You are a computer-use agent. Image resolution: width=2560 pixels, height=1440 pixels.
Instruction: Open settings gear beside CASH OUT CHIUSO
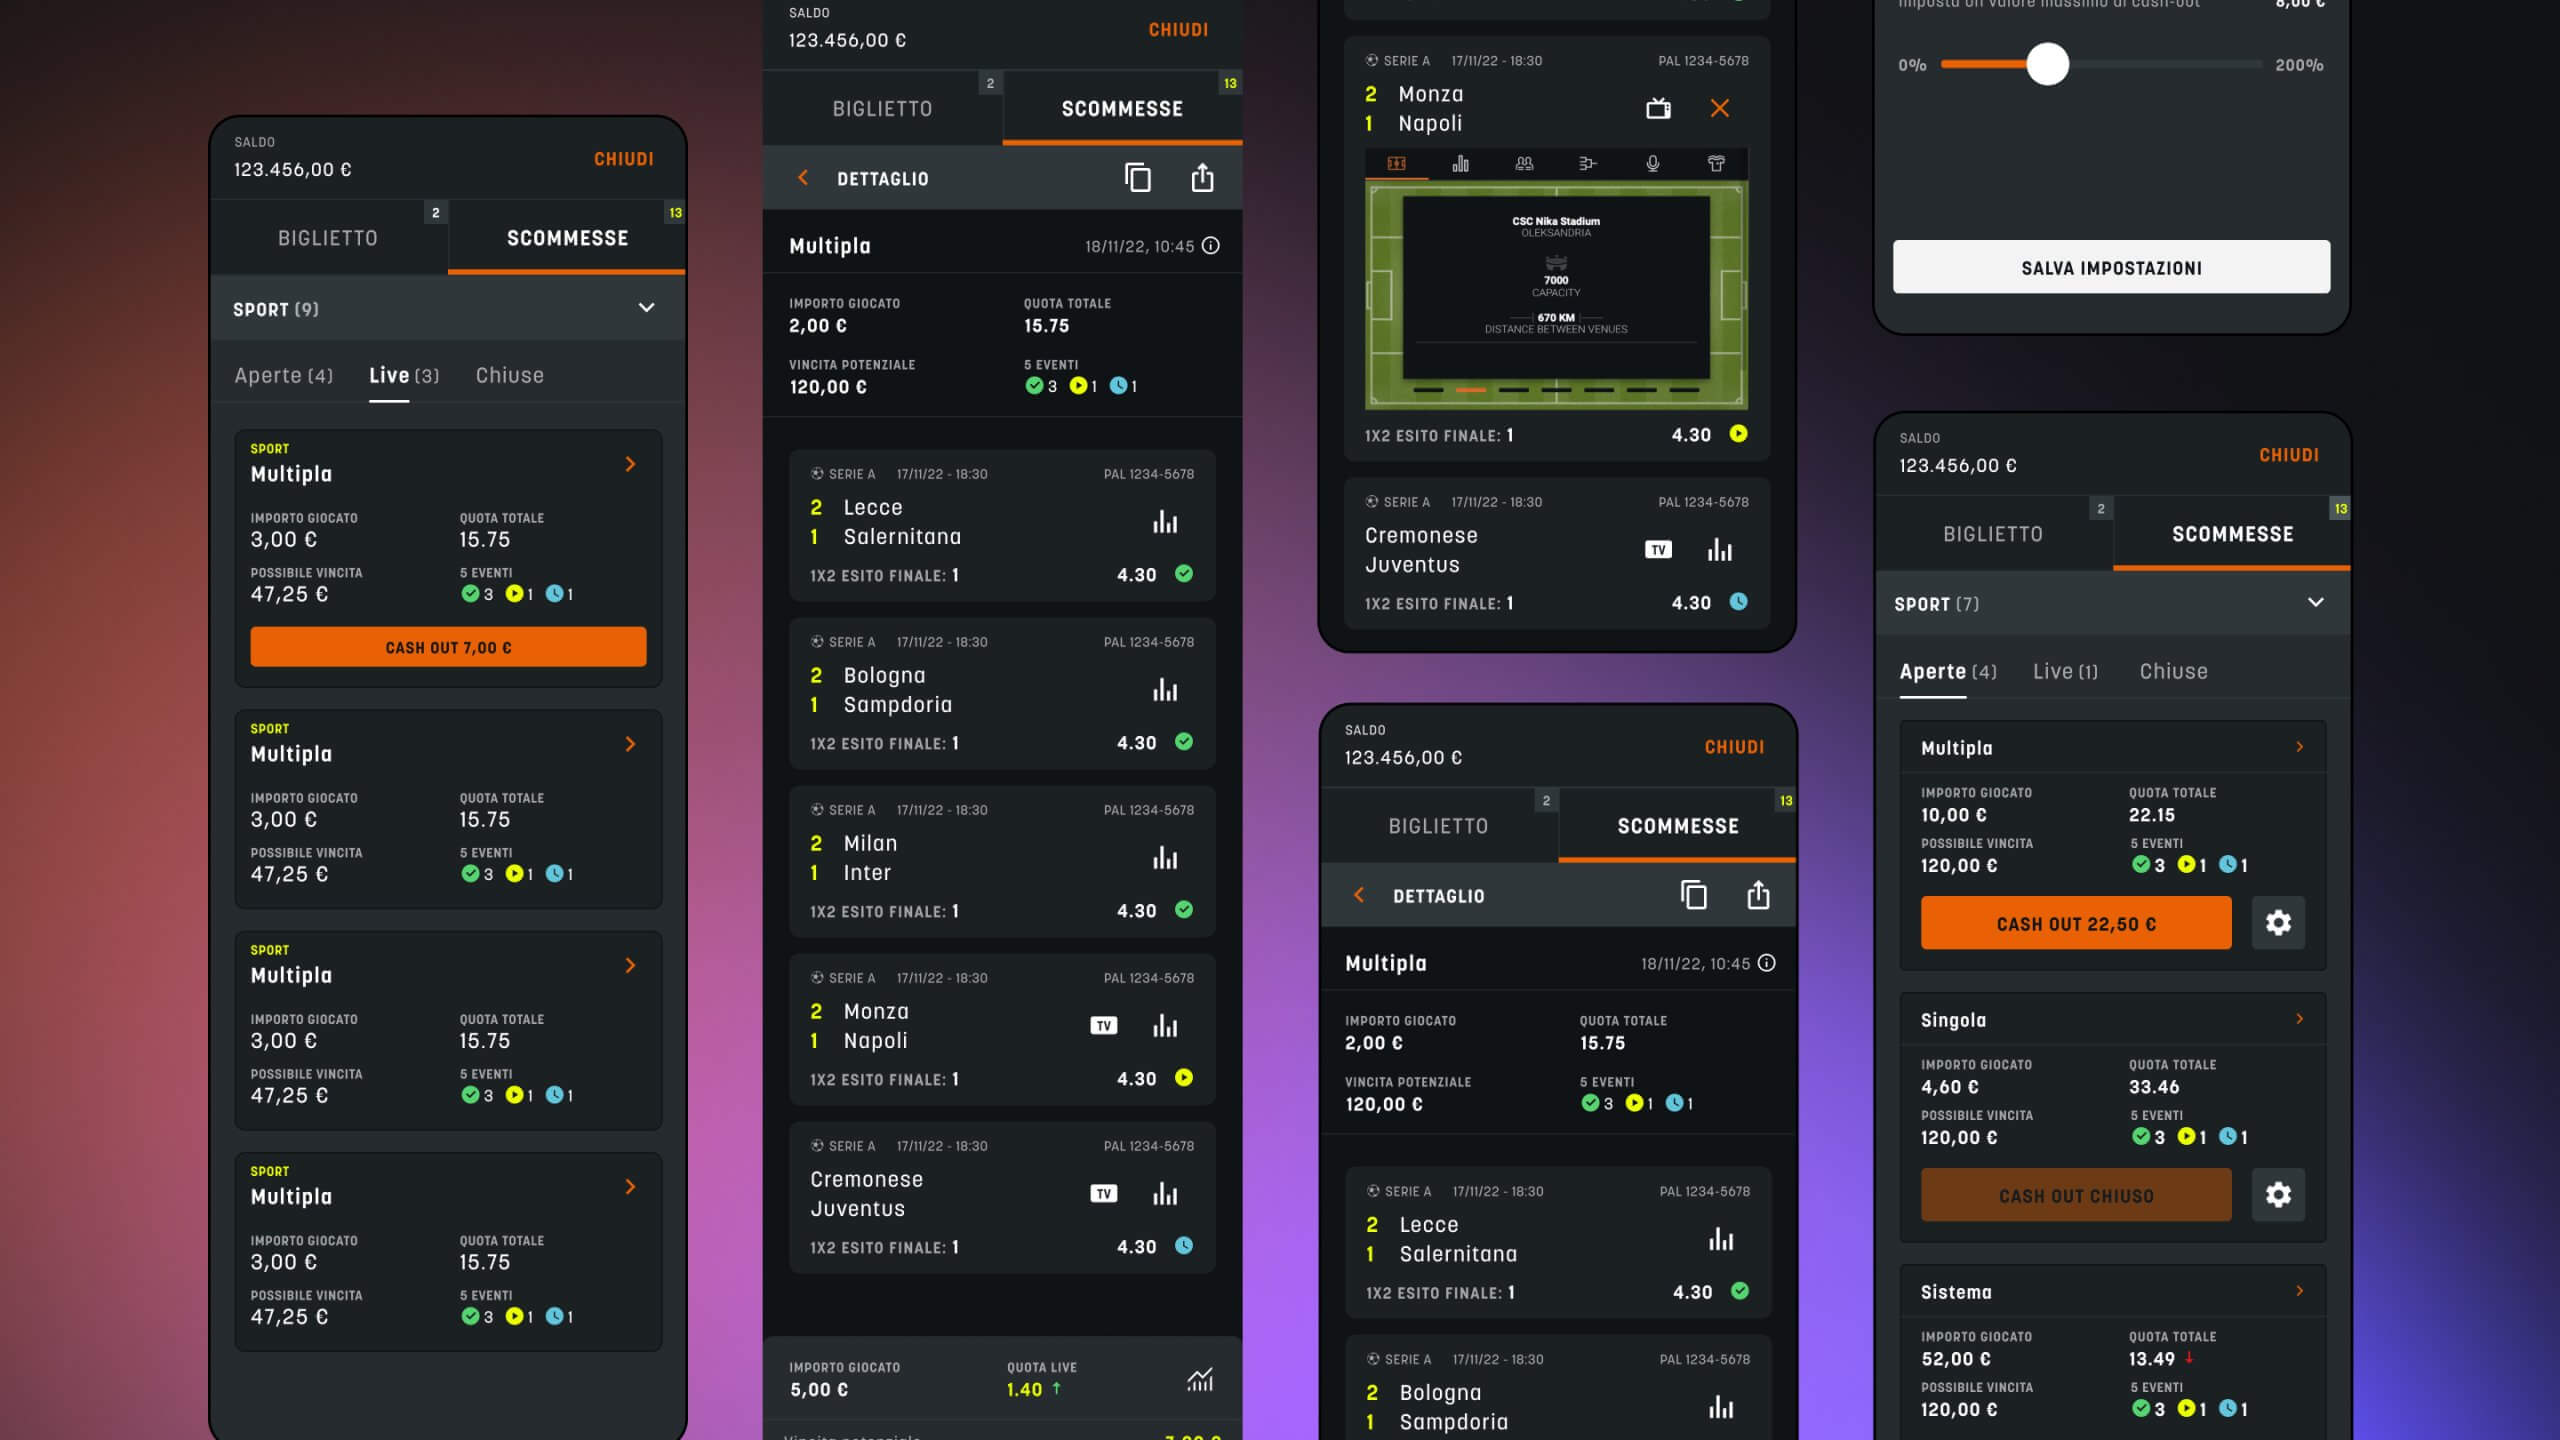(x=2278, y=1194)
